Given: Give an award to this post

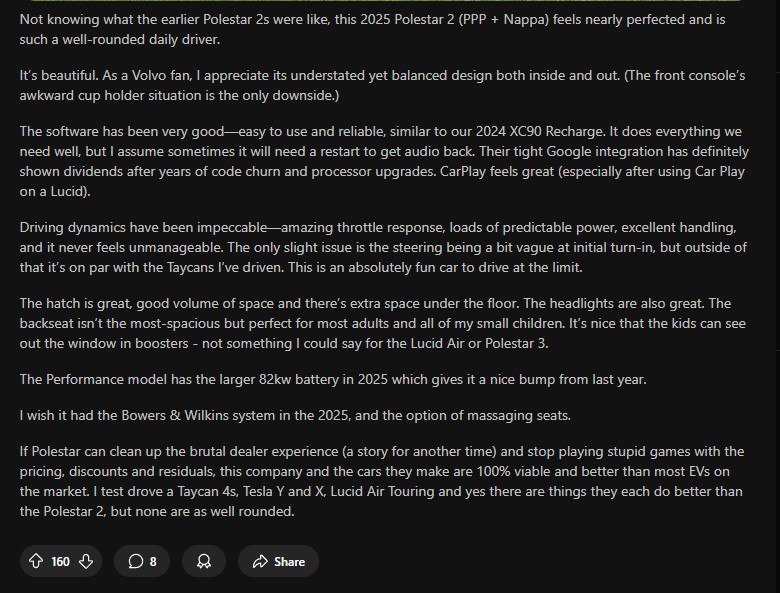Looking at the screenshot, I should point(204,561).
